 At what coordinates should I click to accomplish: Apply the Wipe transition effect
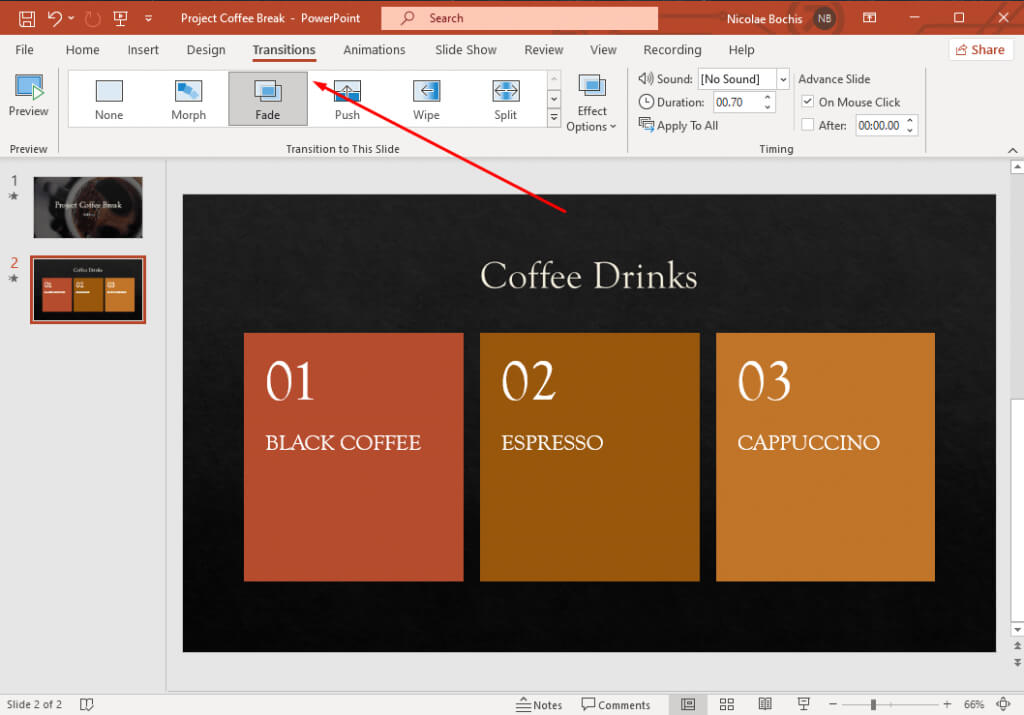426,98
